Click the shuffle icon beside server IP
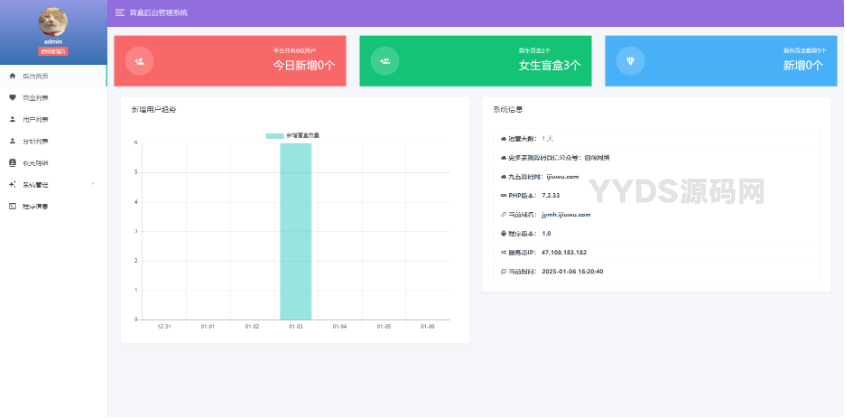The height and width of the screenshot is (420, 846). pyautogui.click(x=504, y=253)
